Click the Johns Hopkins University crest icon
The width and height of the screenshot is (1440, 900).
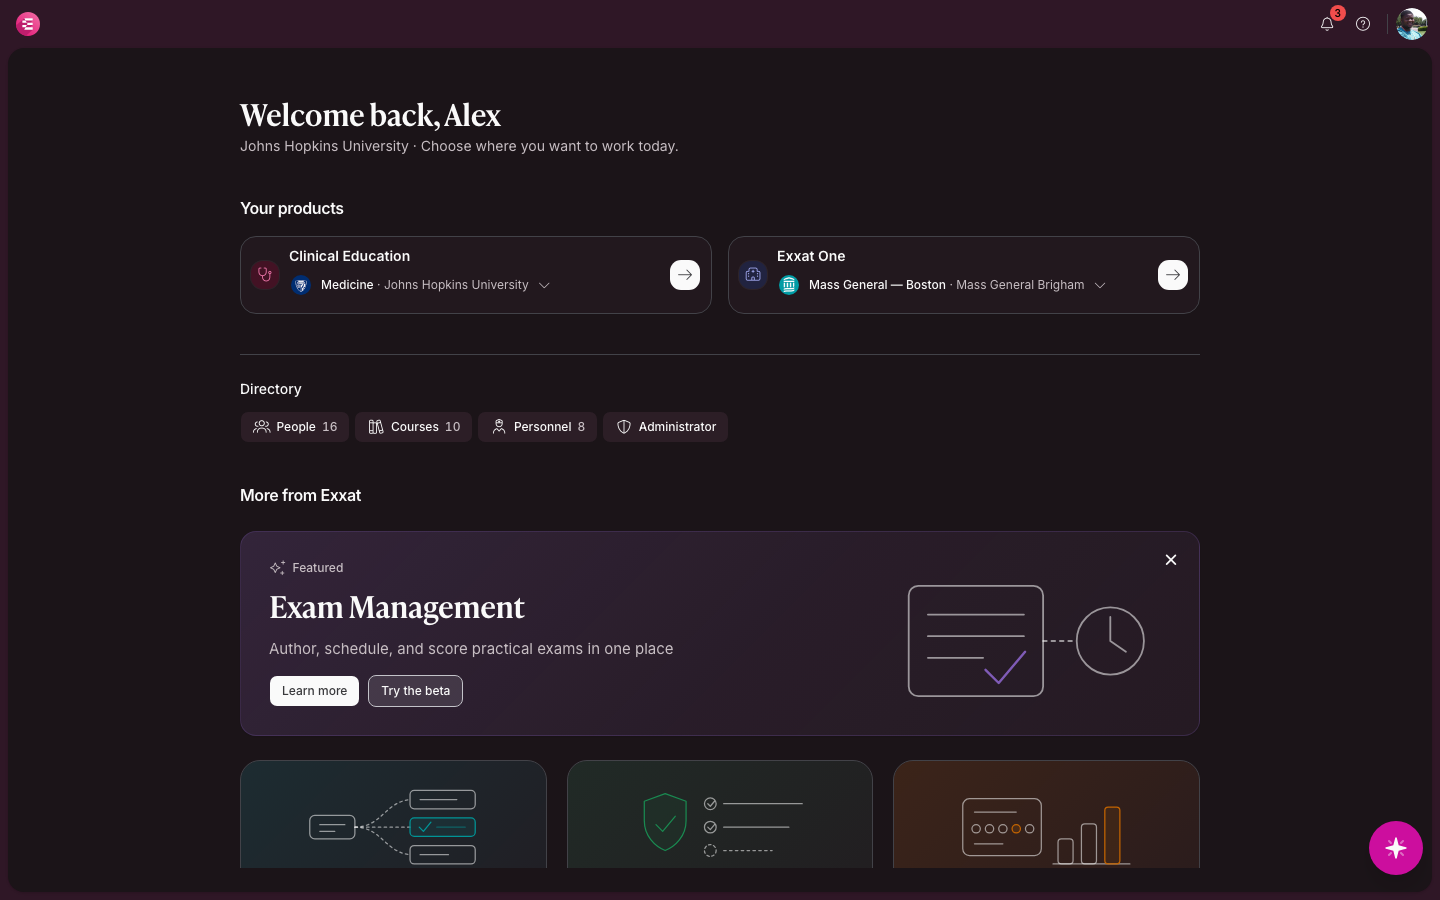point(301,285)
